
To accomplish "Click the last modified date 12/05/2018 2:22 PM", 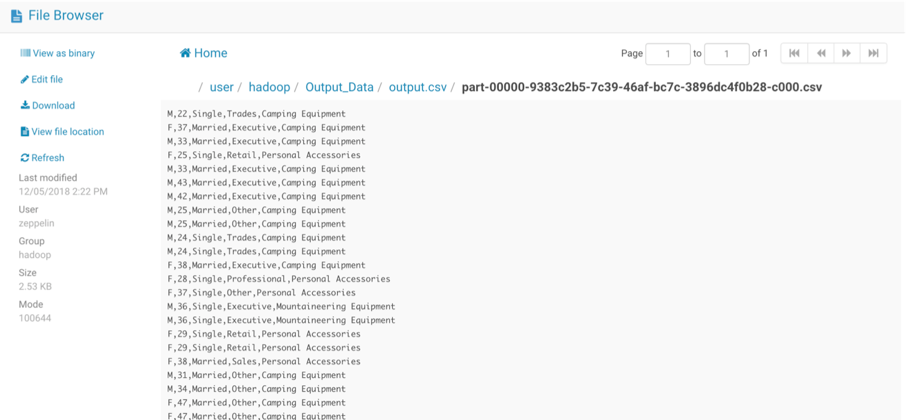I will click(63, 192).
